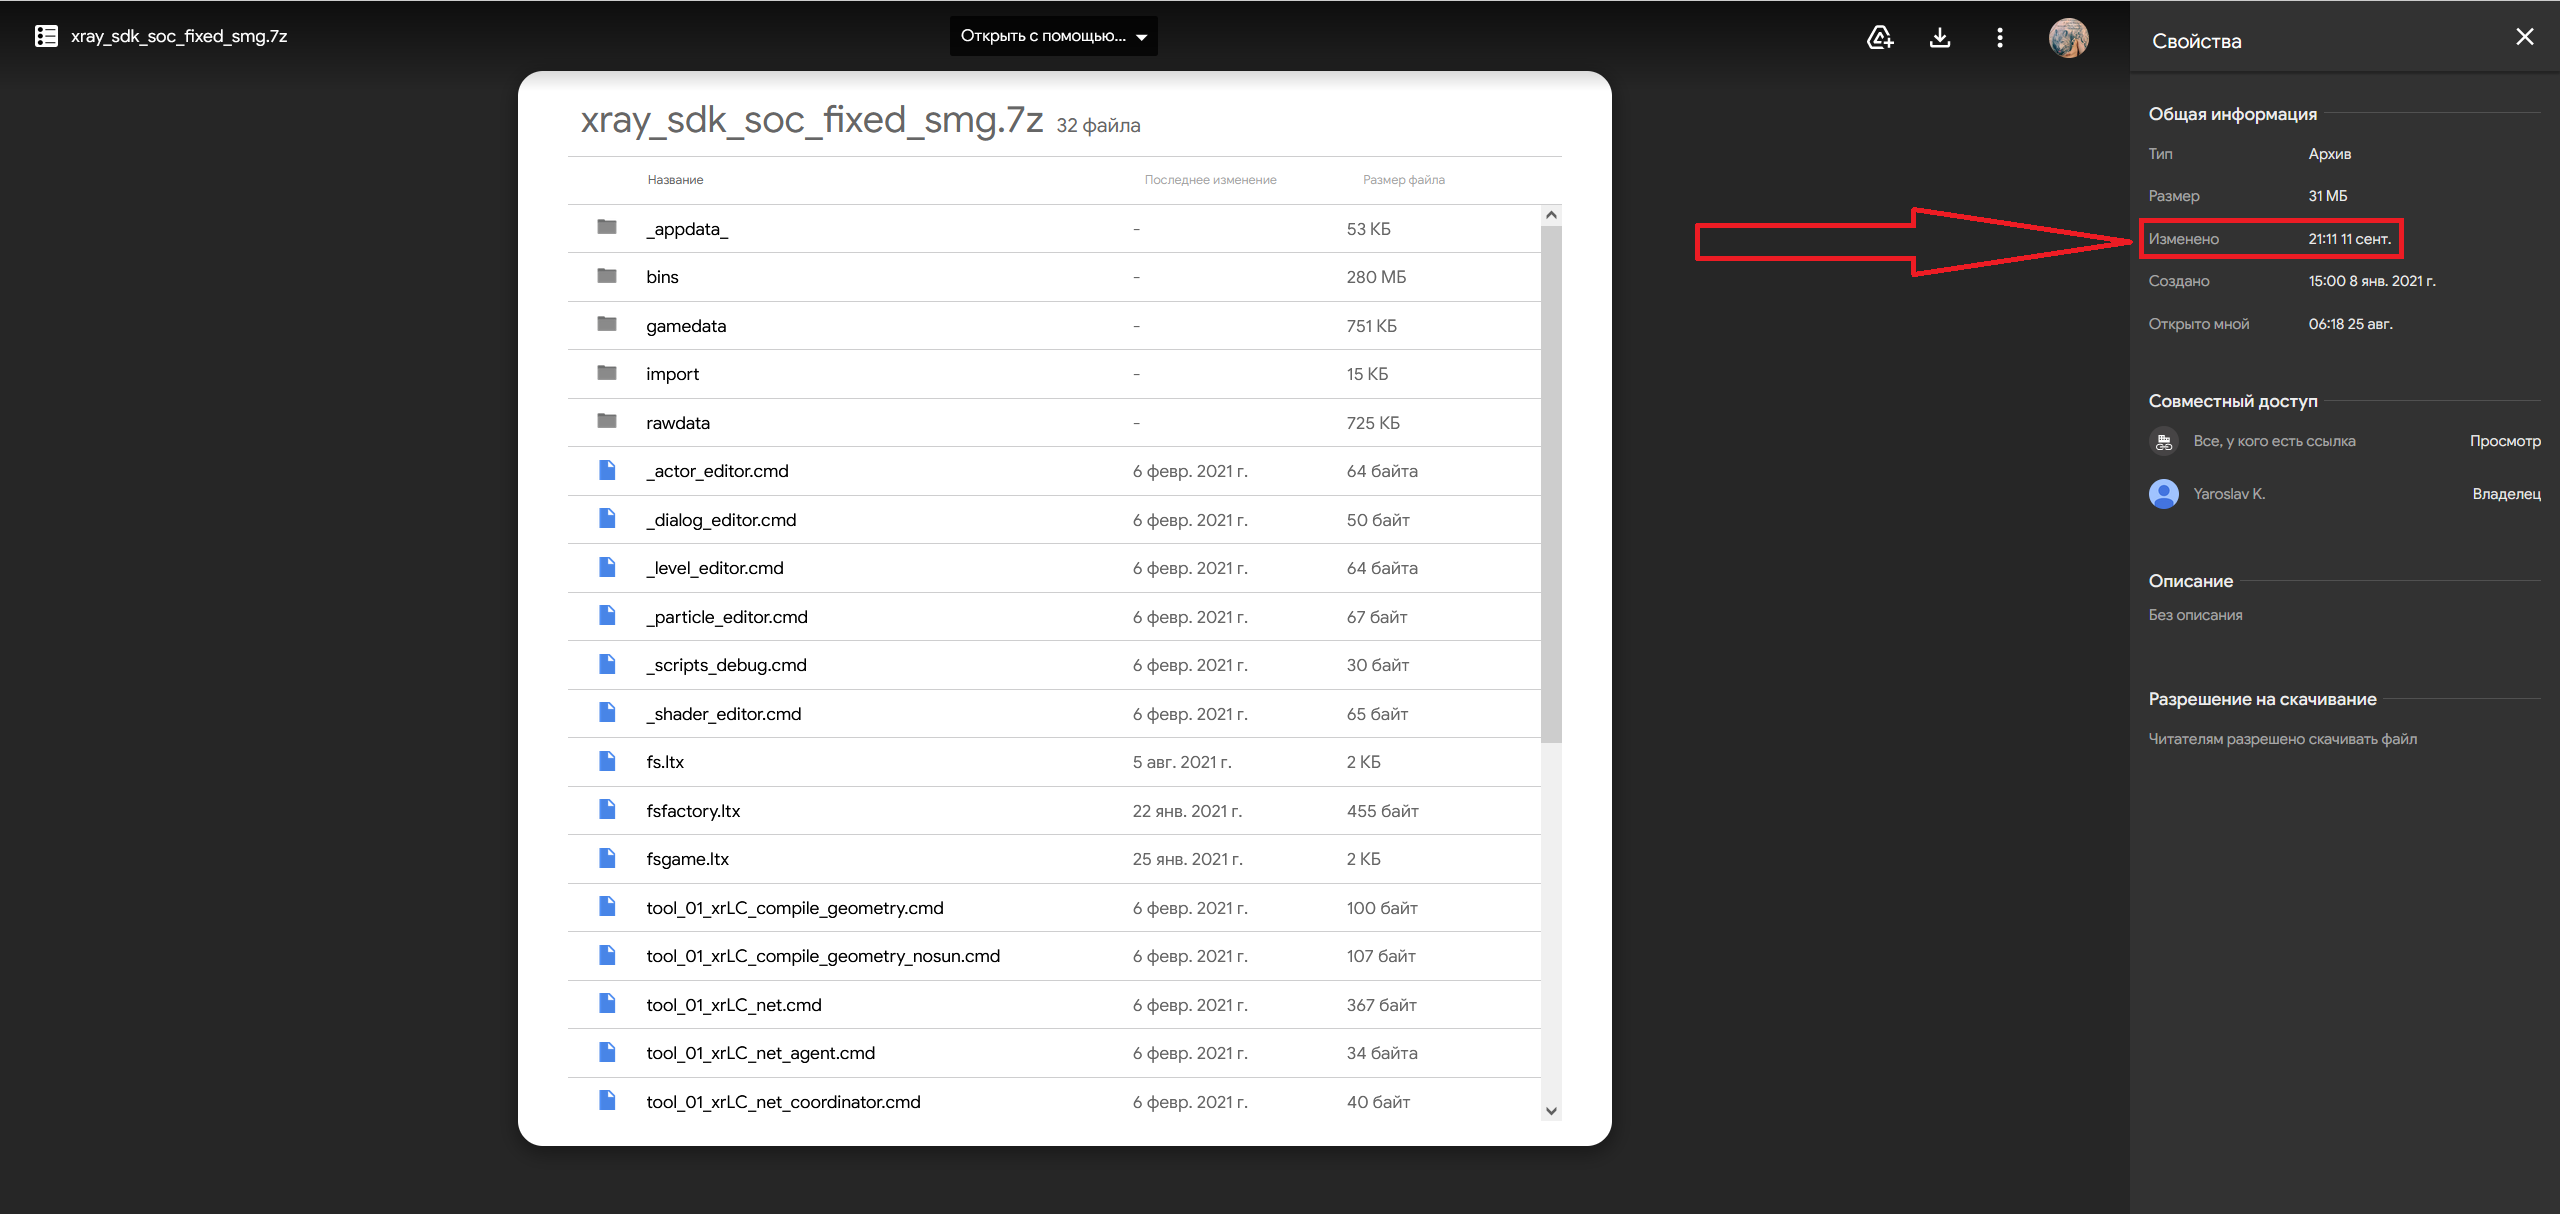Click the fsfactory.ltx file icon
The width and height of the screenshot is (2560, 1214).
click(607, 809)
